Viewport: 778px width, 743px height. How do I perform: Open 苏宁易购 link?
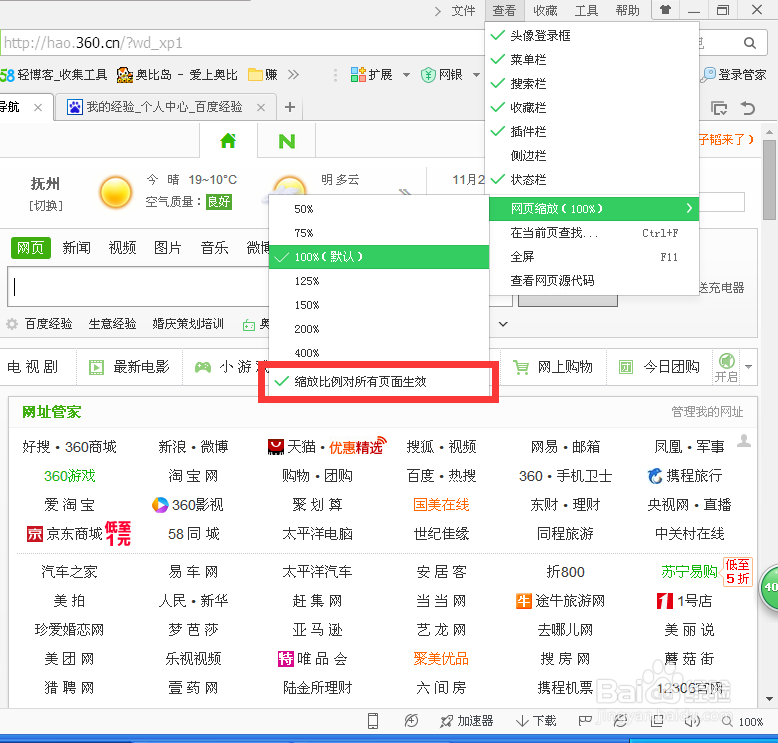689,572
